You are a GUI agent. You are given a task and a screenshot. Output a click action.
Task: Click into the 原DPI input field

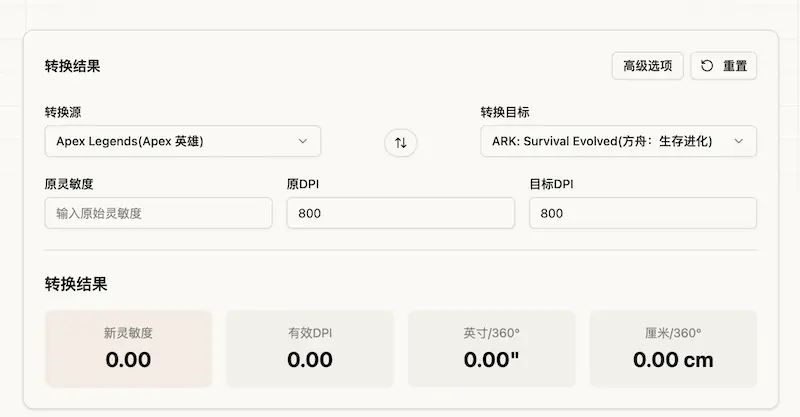[x=400, y=213]
